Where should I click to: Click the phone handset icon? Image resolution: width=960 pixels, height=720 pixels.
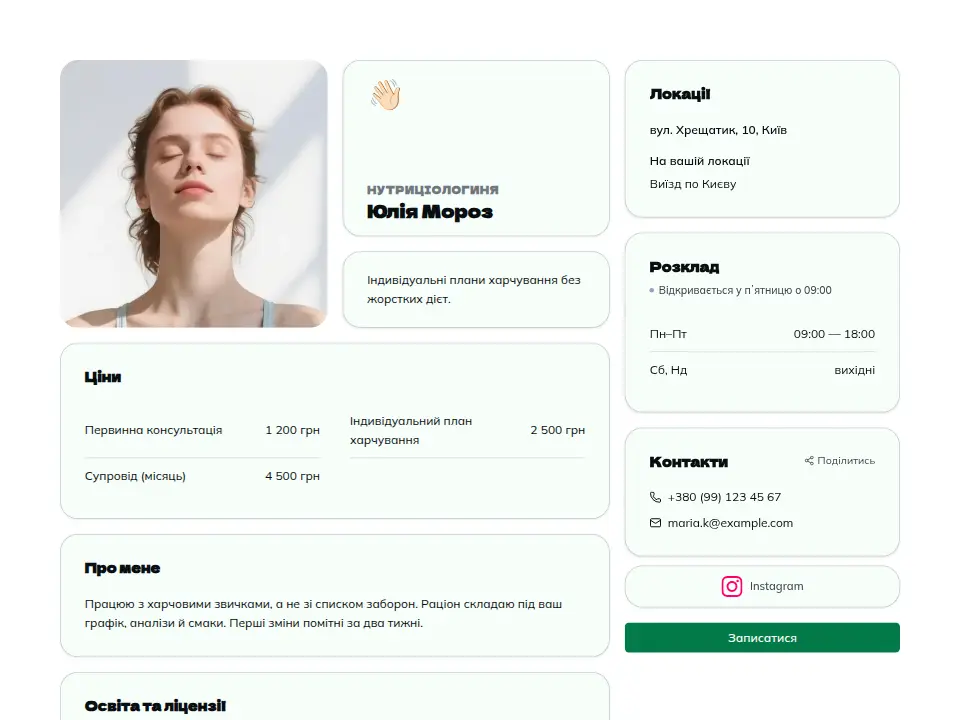(655, 497)
